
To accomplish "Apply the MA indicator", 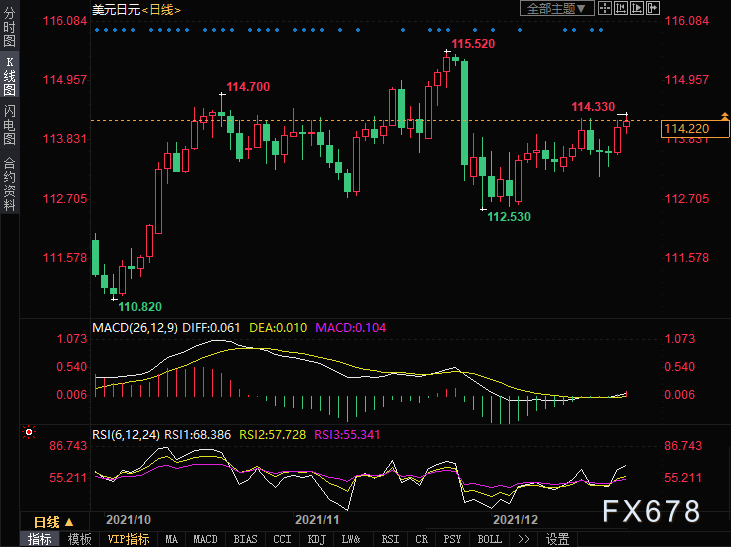I will 171,539.
